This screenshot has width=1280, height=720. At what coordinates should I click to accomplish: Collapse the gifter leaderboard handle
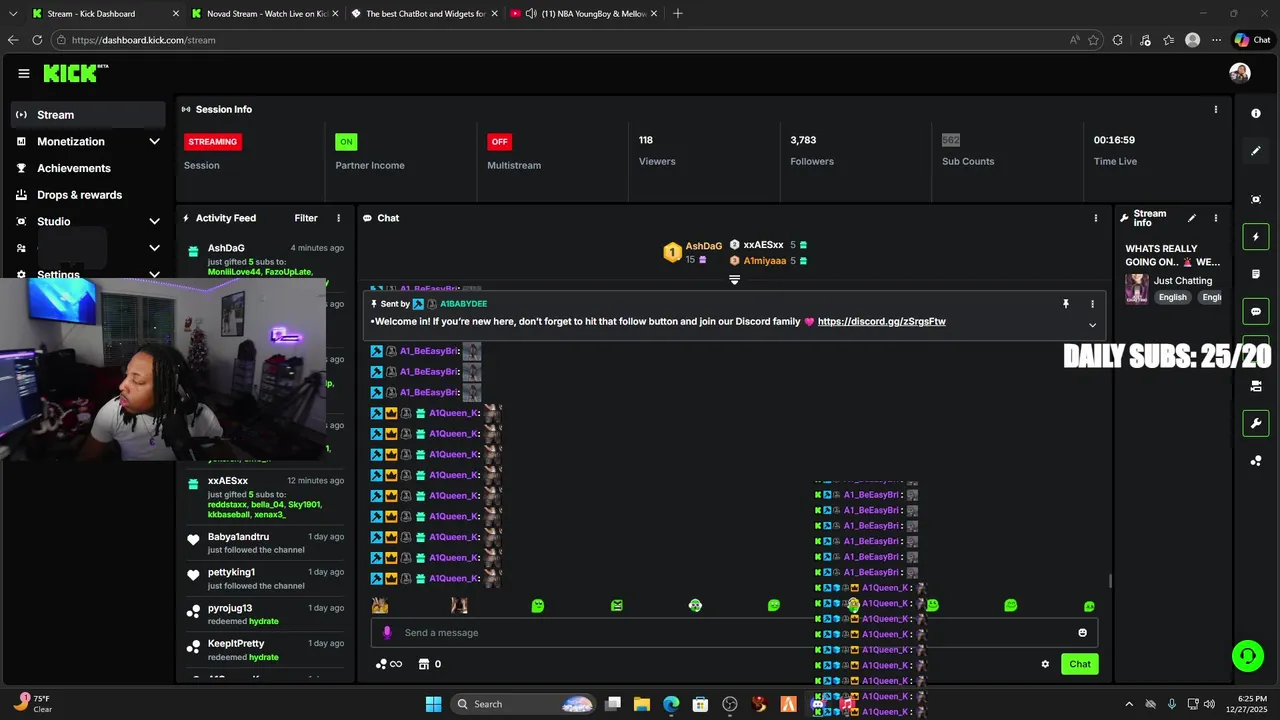coord(734,280)
